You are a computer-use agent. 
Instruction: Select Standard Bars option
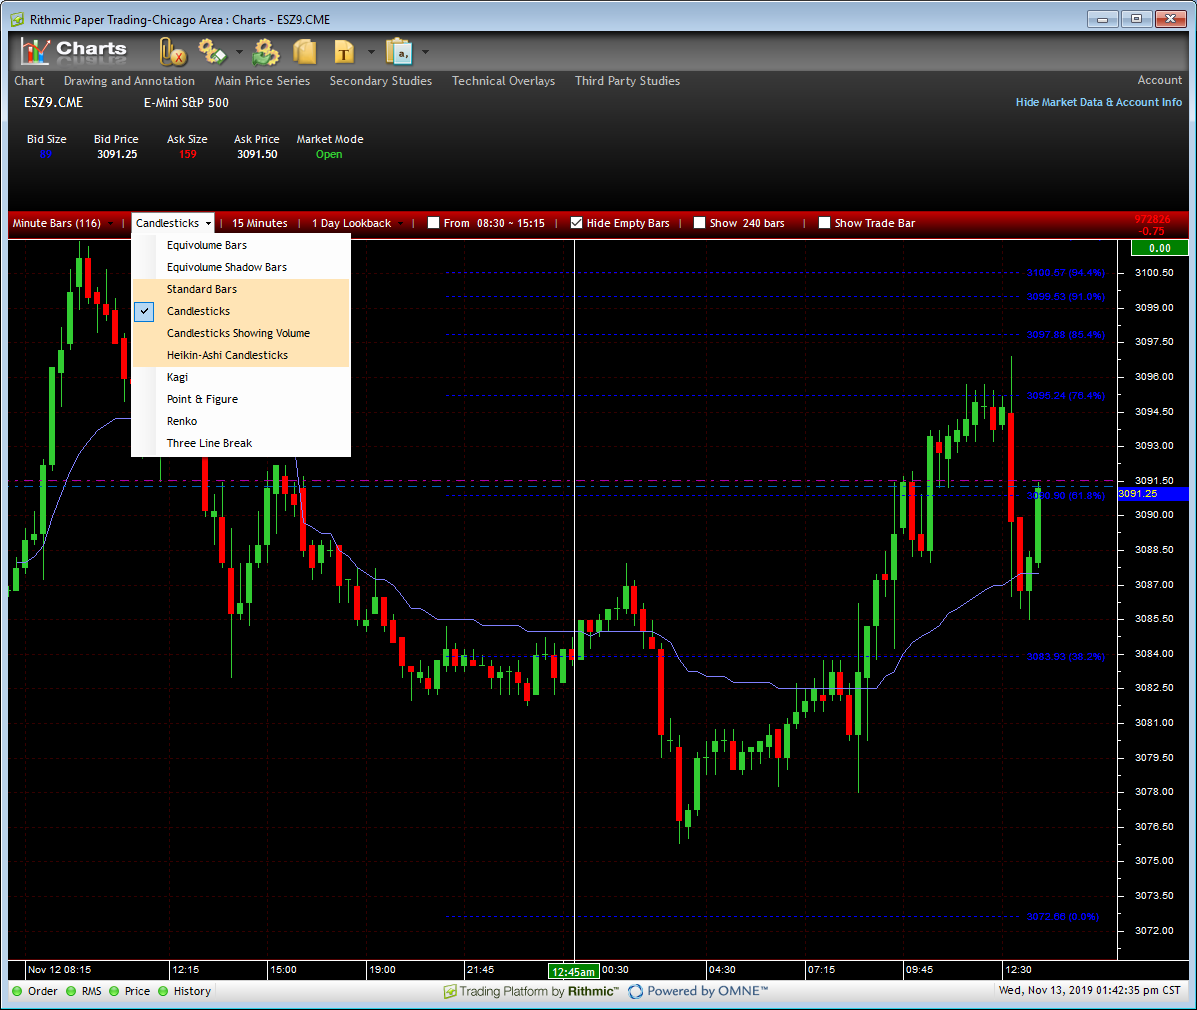click(241, 289)
